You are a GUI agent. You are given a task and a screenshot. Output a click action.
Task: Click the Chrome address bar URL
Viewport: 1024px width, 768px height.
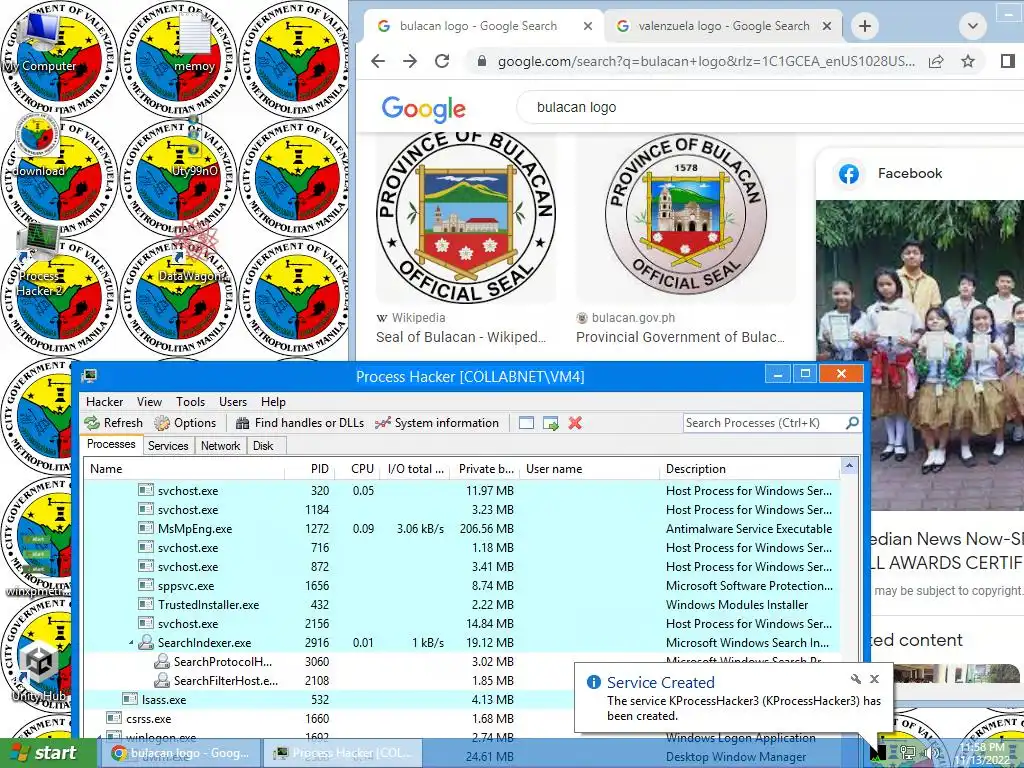706,61
